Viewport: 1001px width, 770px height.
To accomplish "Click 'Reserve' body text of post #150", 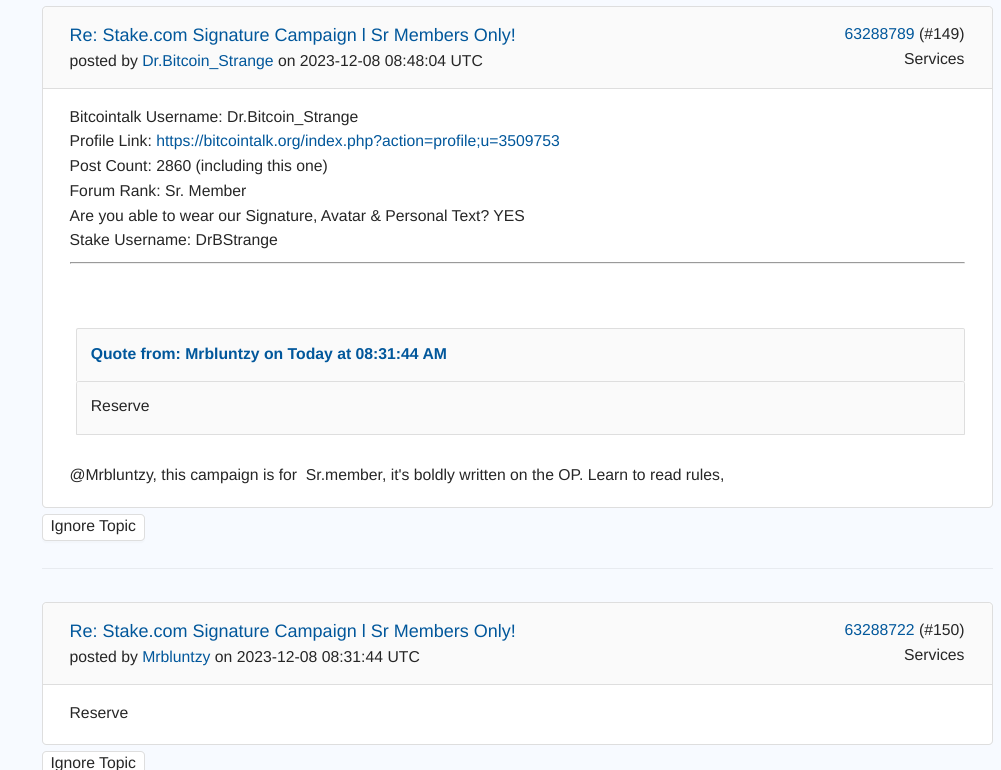I will click(x=99, y=713).
